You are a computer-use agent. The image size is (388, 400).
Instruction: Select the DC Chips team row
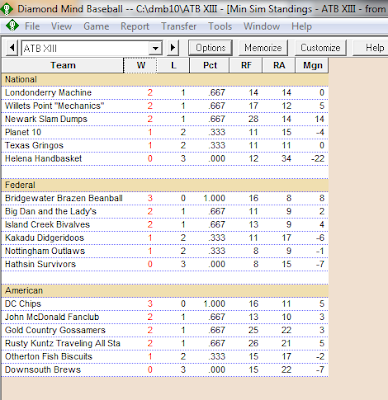tap(165, 304)
